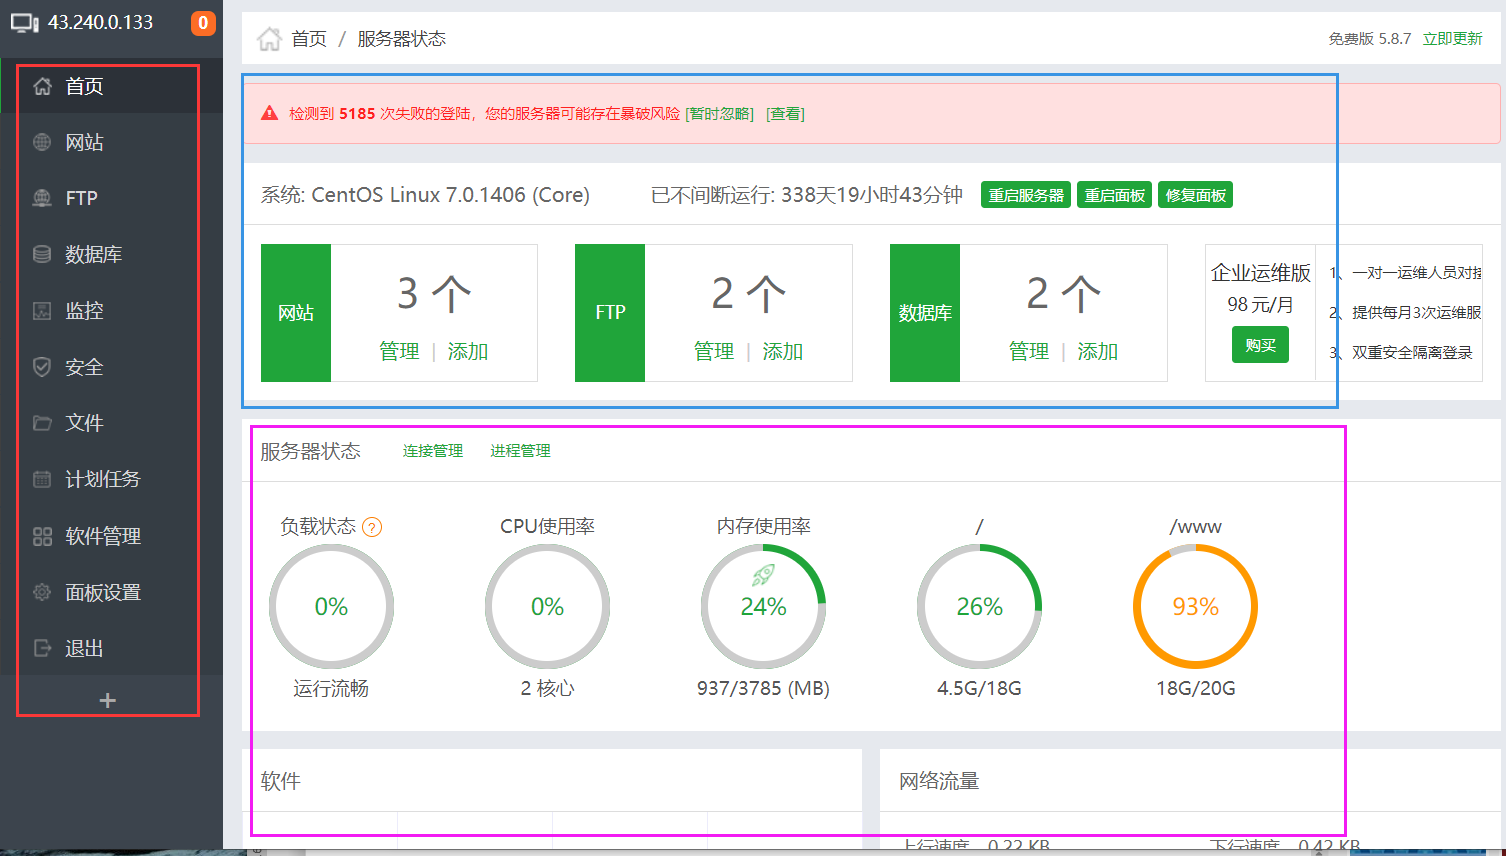Click 添加 under the 网站 card
Image resolution: width=1506 pixels, height=856 pixels.
[x=468, y=351]
